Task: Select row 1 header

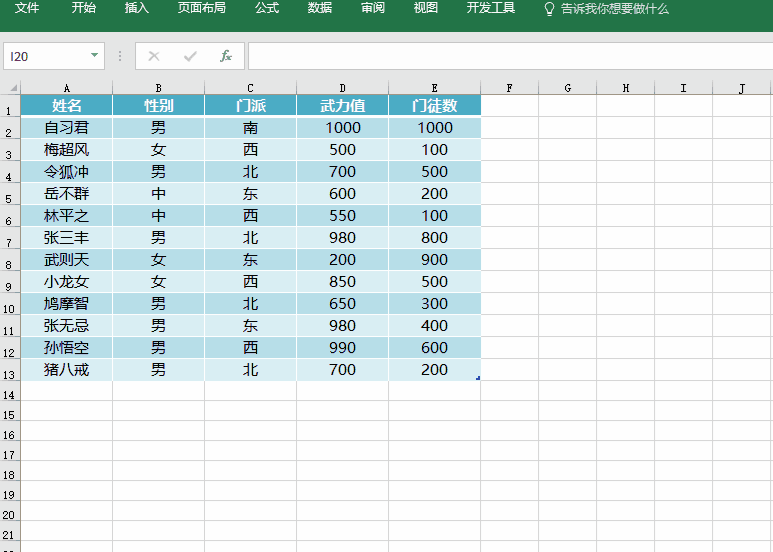Action: (x=10, y=105)
